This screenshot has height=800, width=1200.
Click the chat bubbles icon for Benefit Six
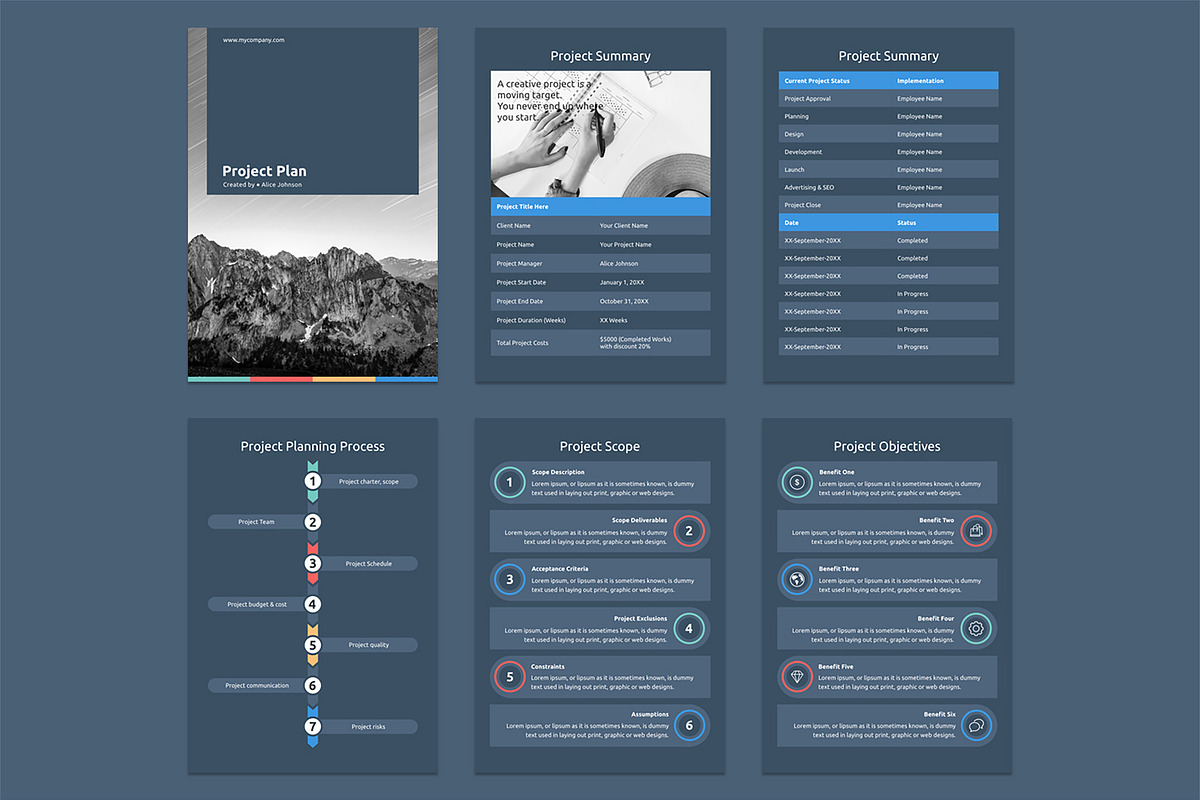[x=978, y=726]
